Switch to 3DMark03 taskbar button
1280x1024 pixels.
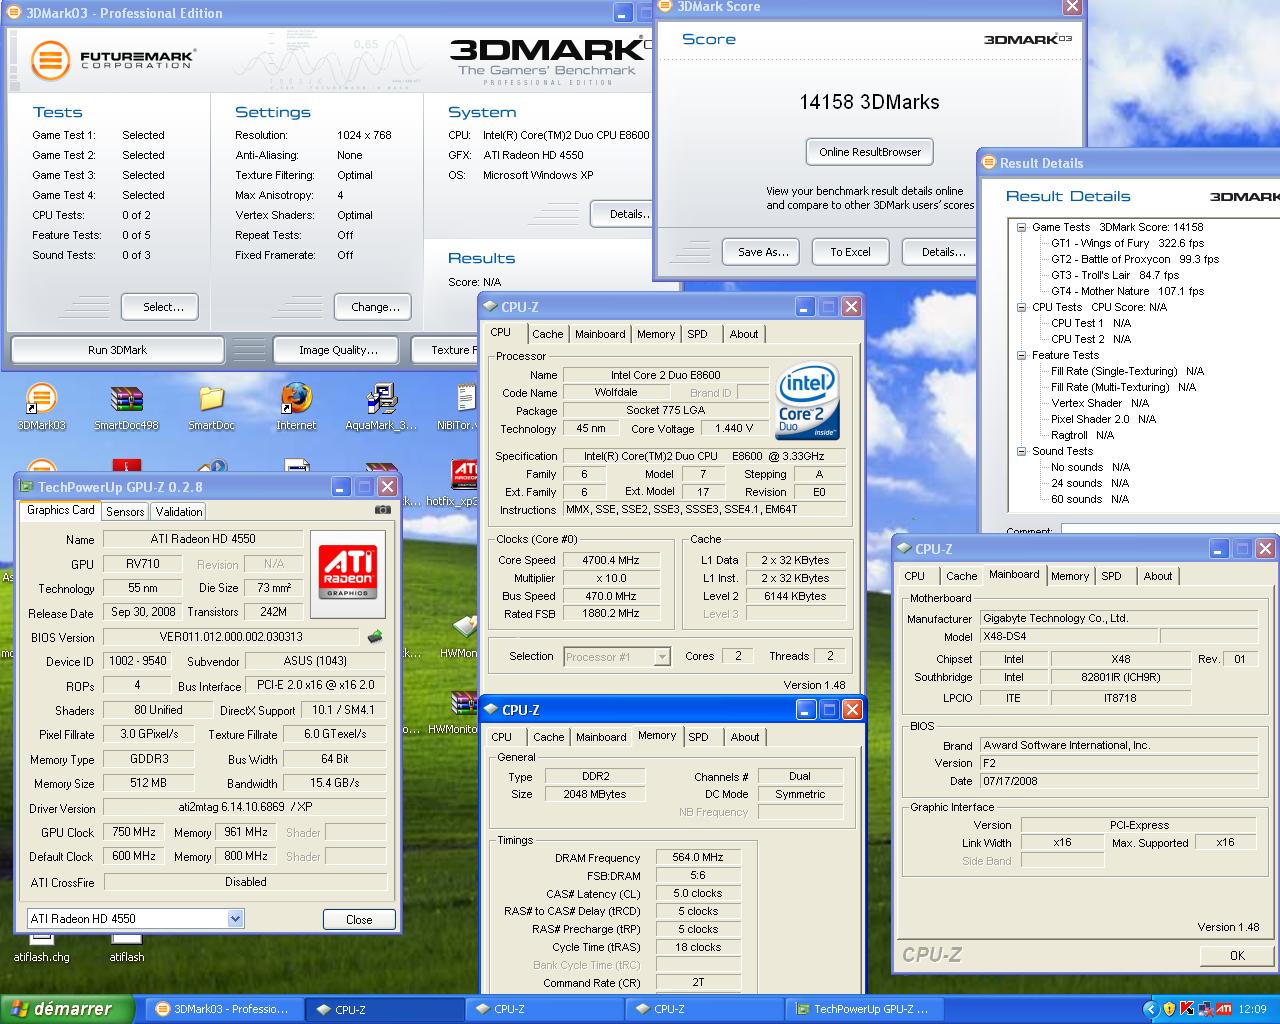point(224,1009)
